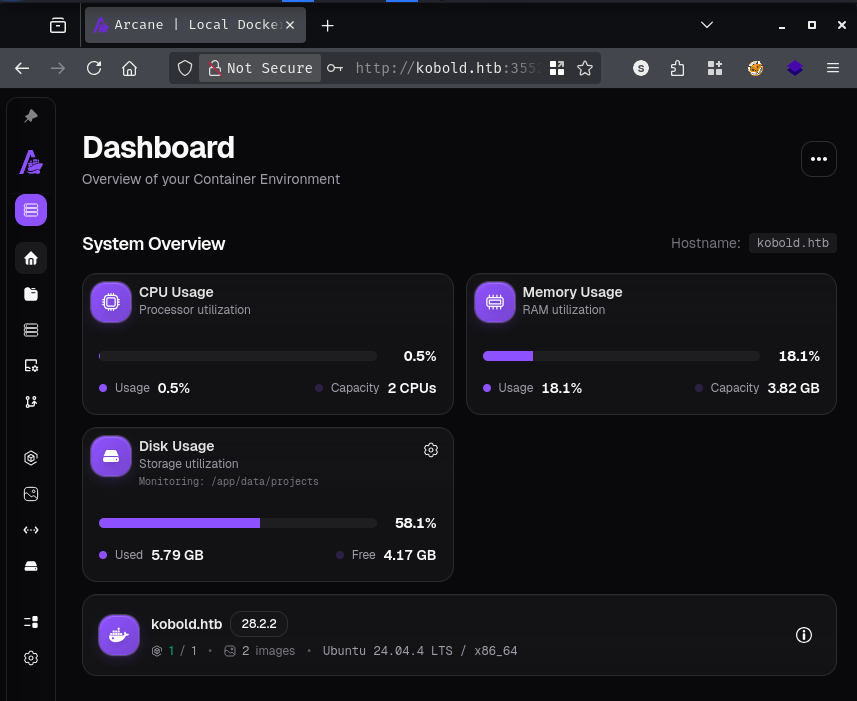This screenshot has width=857, height=701.
Task: Click the 58.1% disk percentage
Action: [415, 523]
